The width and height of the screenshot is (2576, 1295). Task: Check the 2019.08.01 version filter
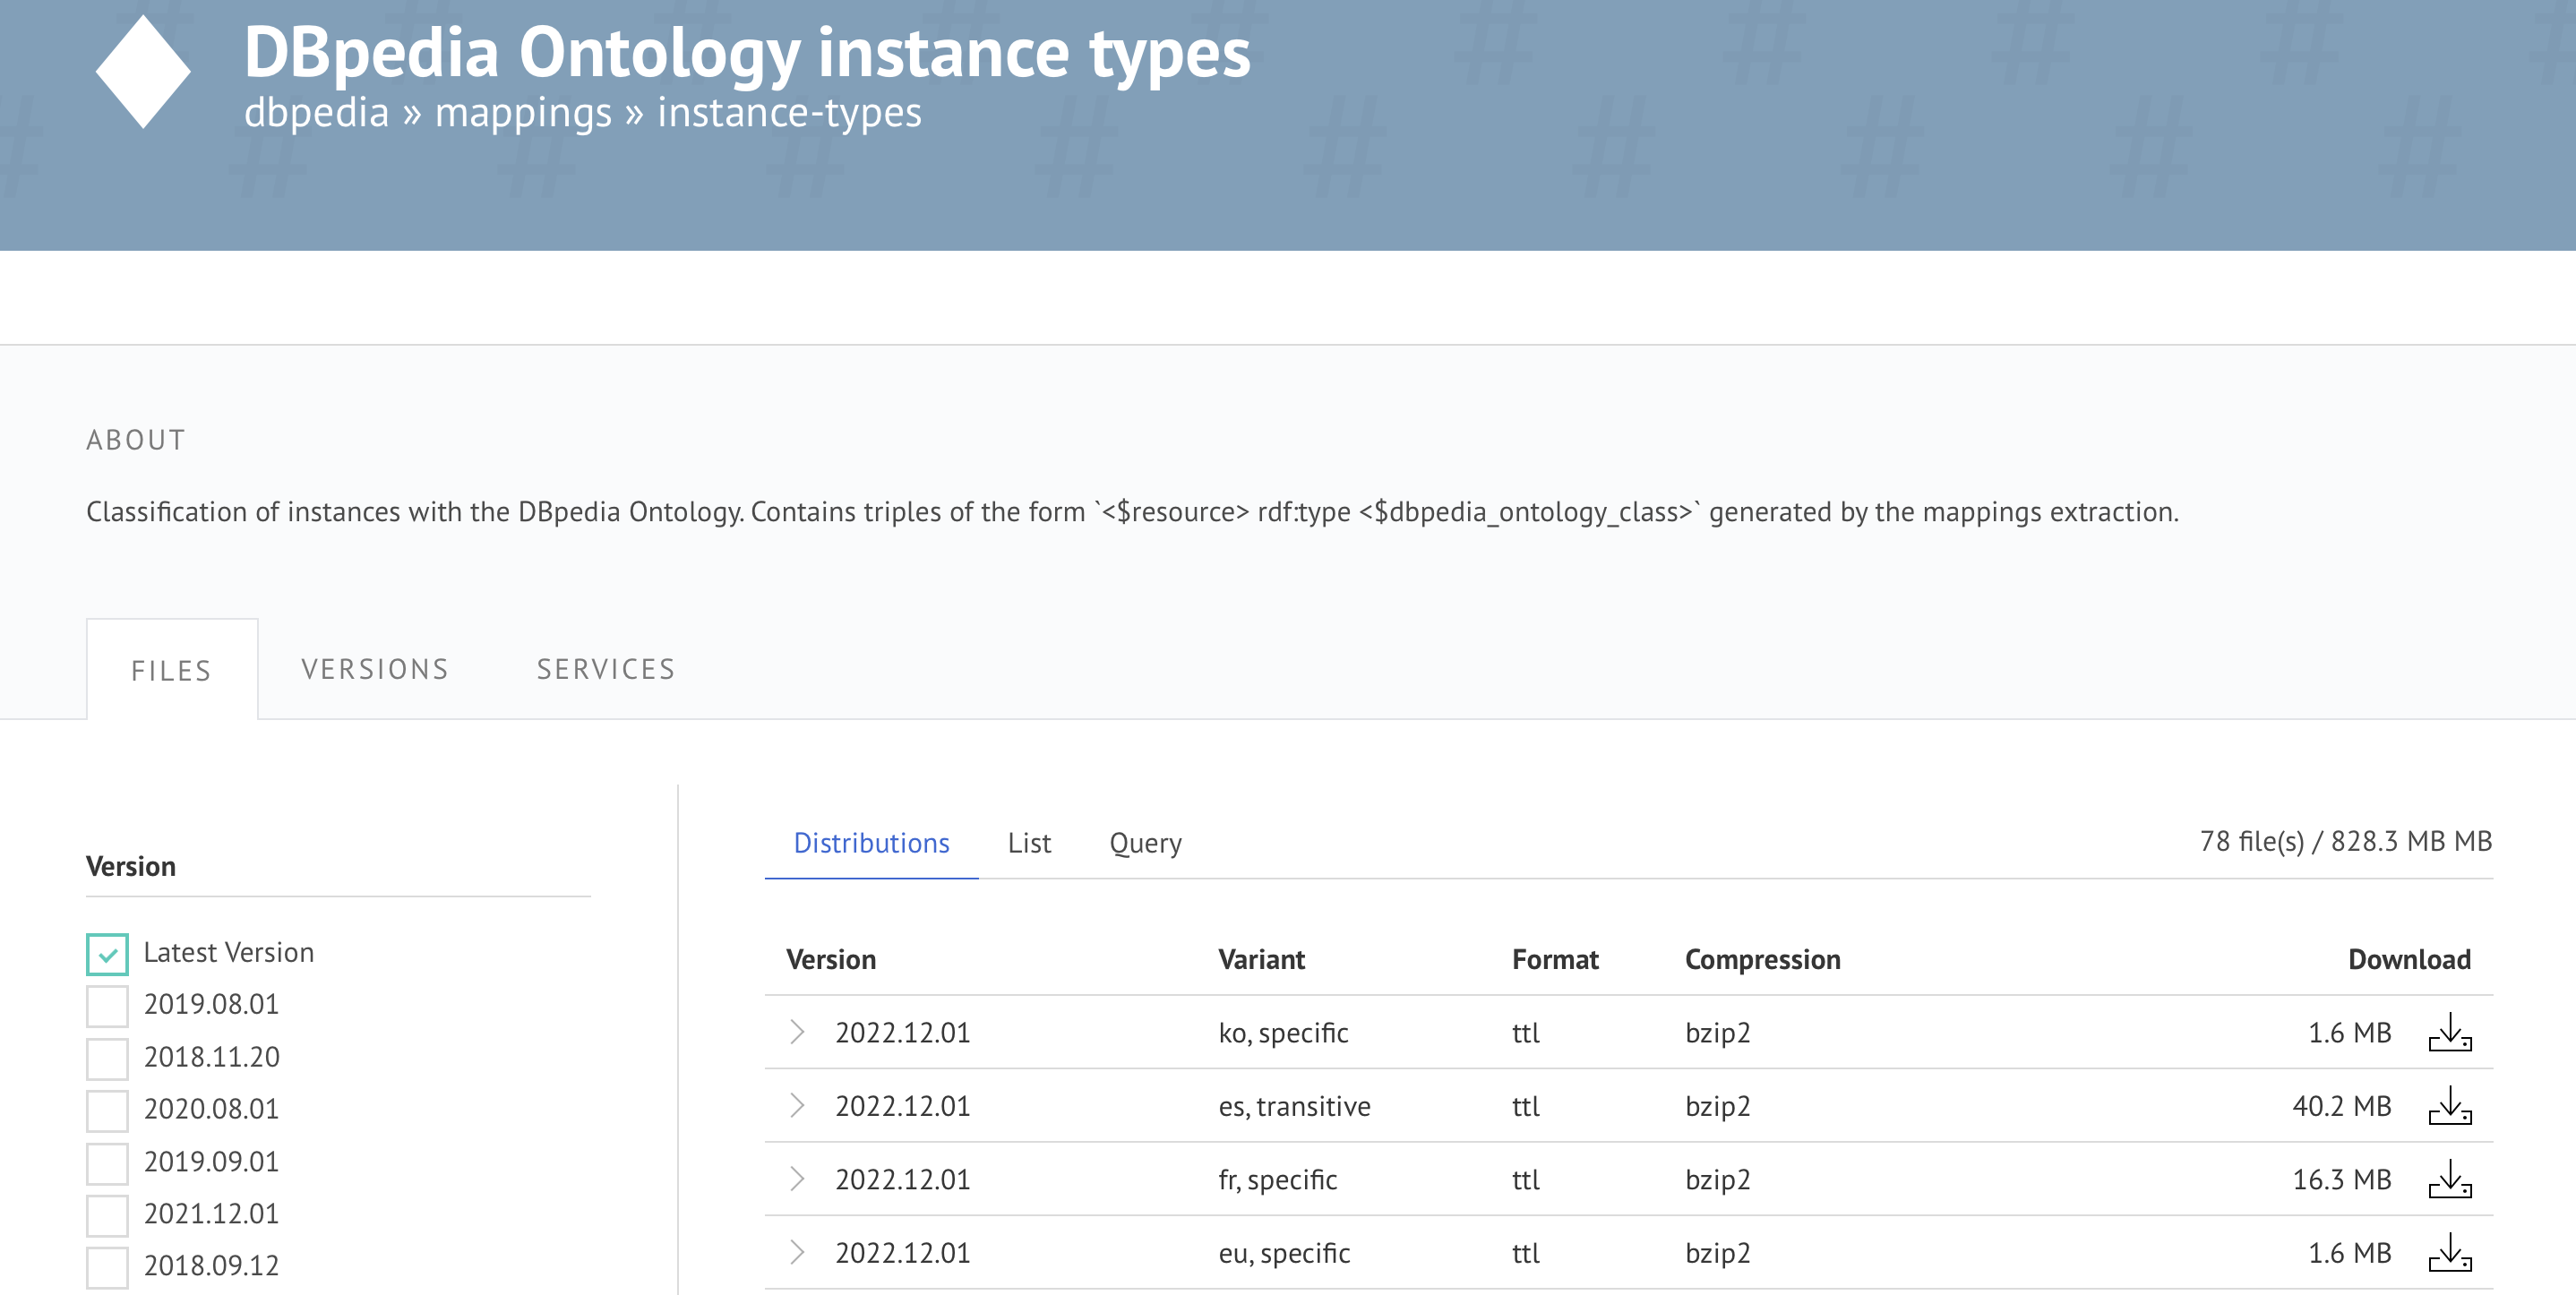pyautogui.click(x=107, y=1006)
